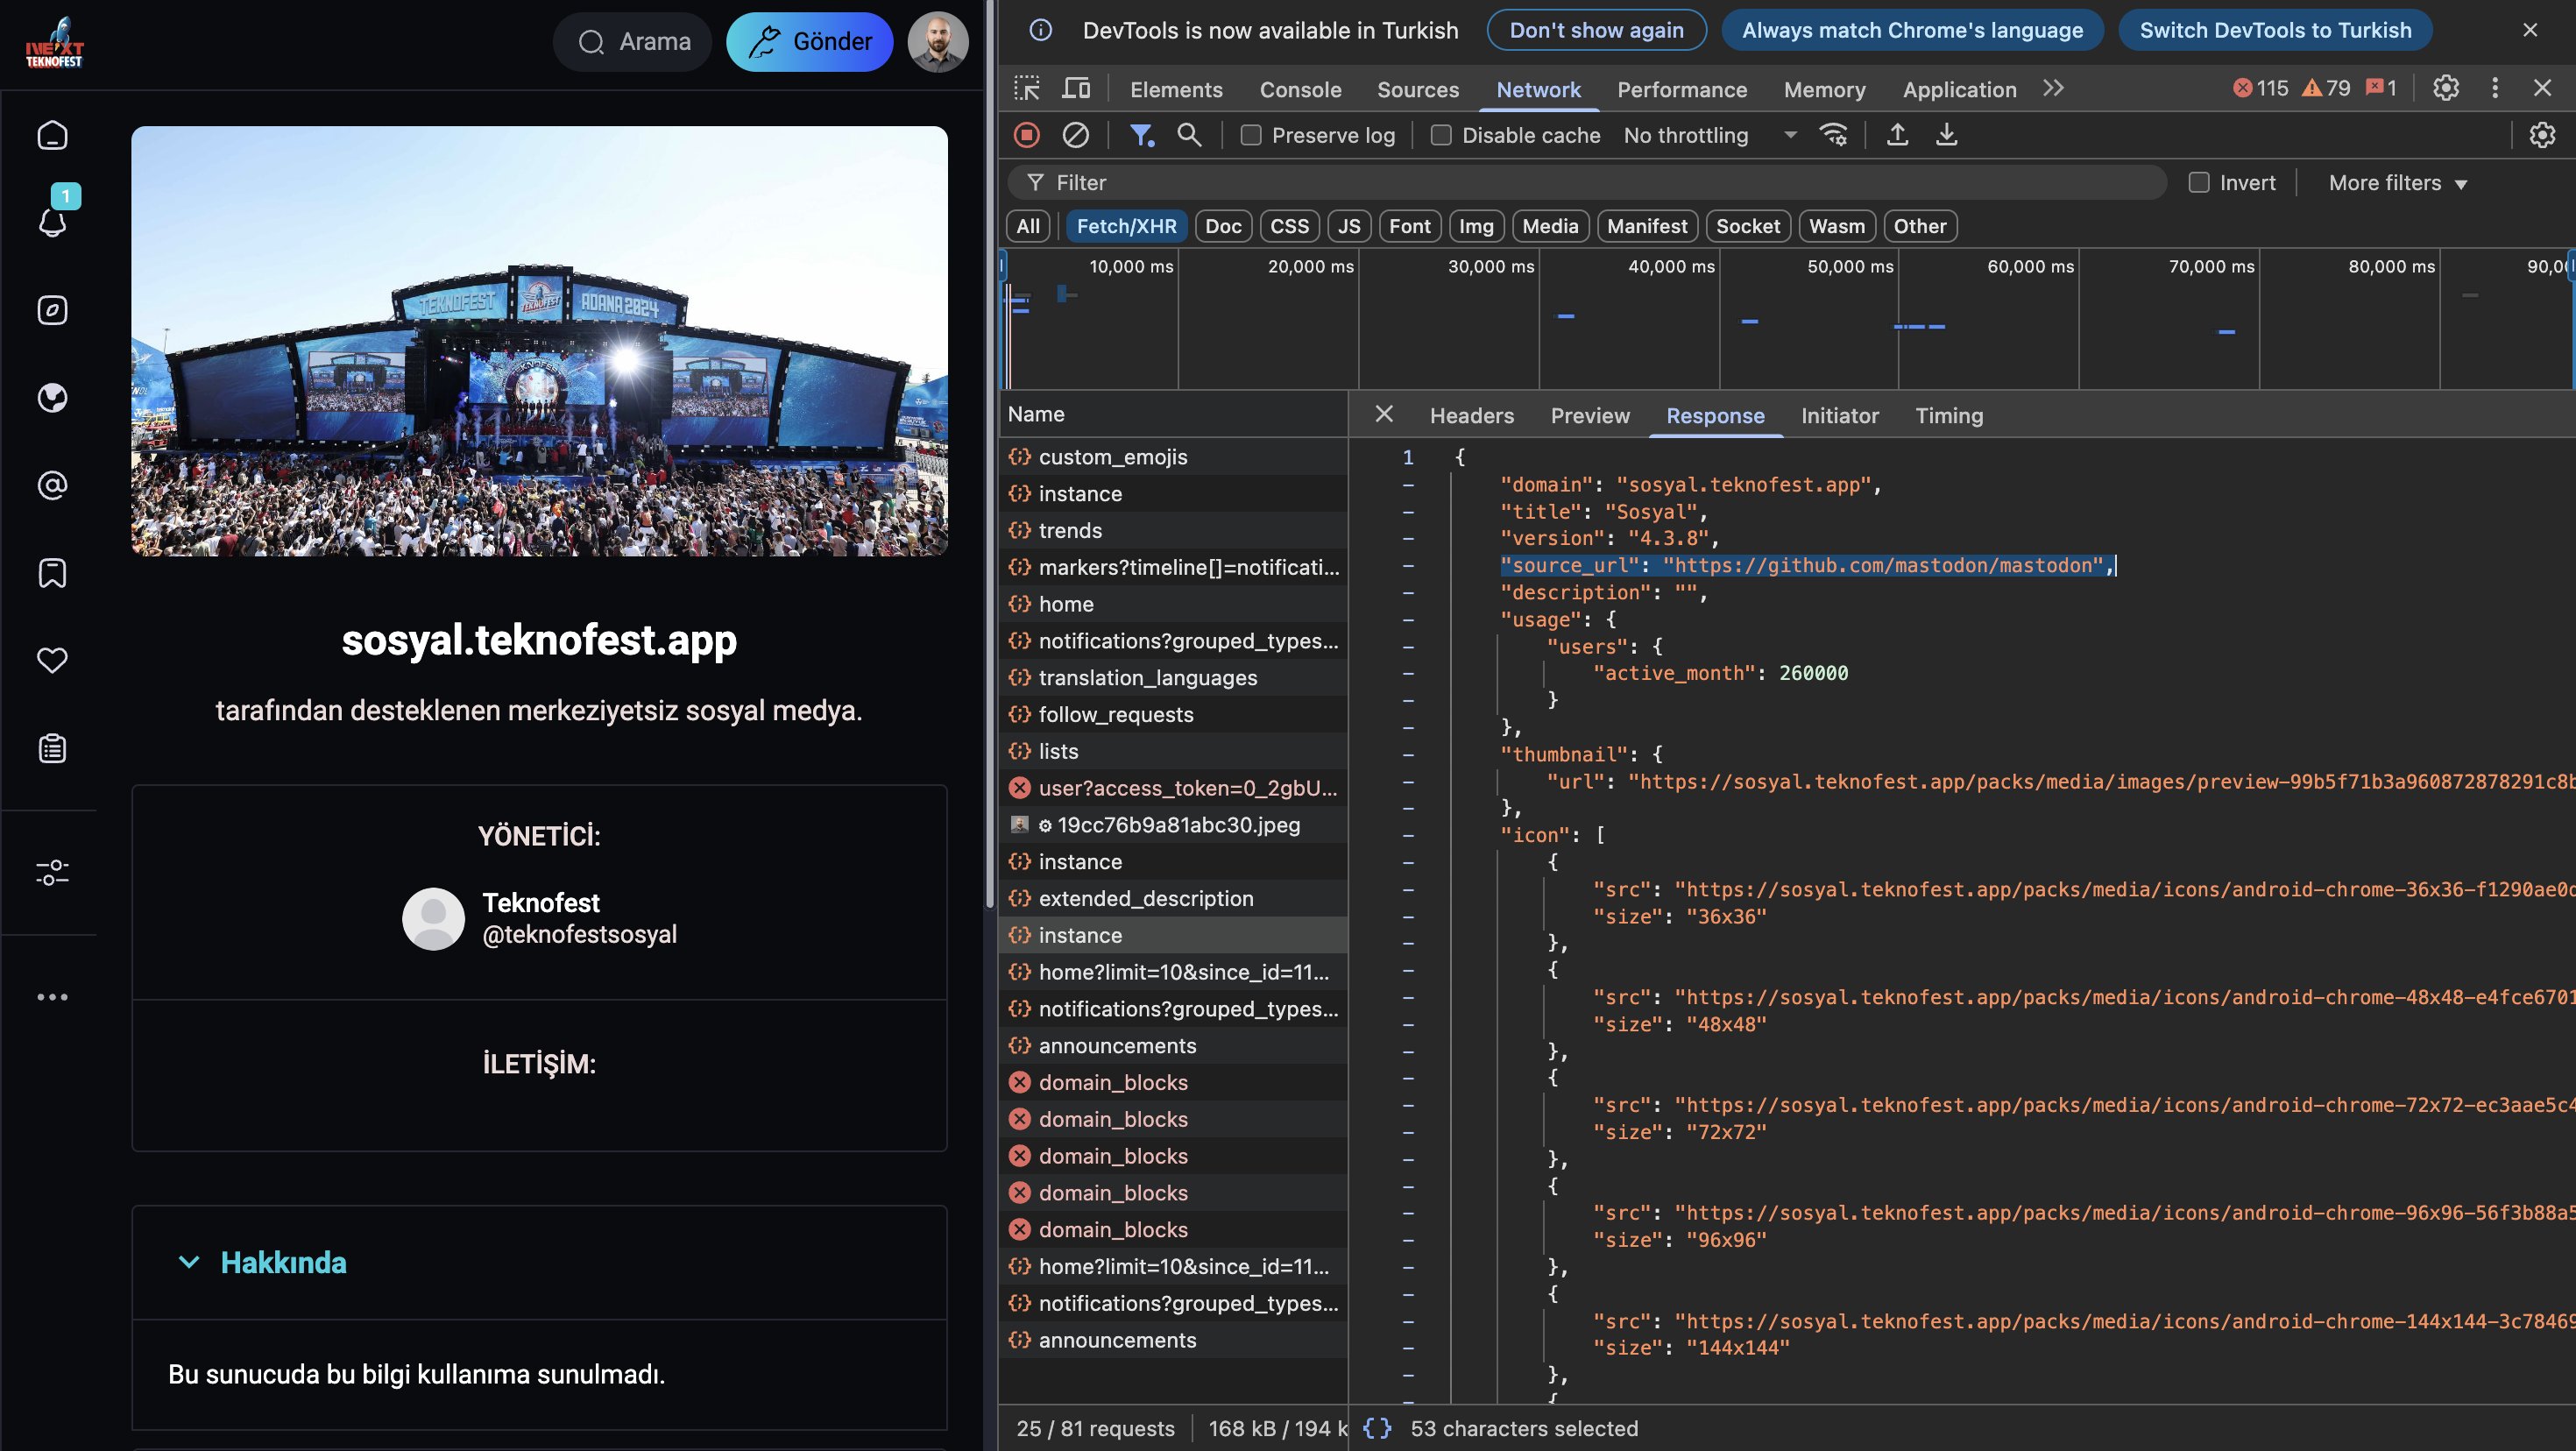Screen dimensions: 2576x1451
Task: Open preferences sliders icon in sidebar
Action: point(52,872)
